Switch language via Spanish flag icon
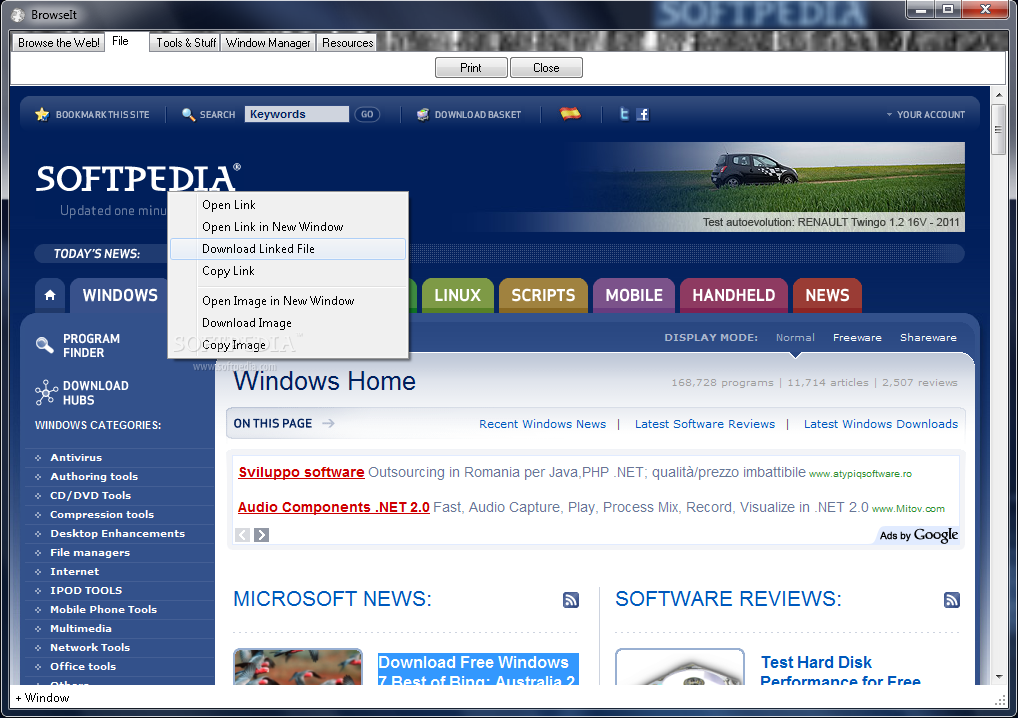Image resolution: width=1018 pixels, height=718 pixels. (x=570, y=114)
